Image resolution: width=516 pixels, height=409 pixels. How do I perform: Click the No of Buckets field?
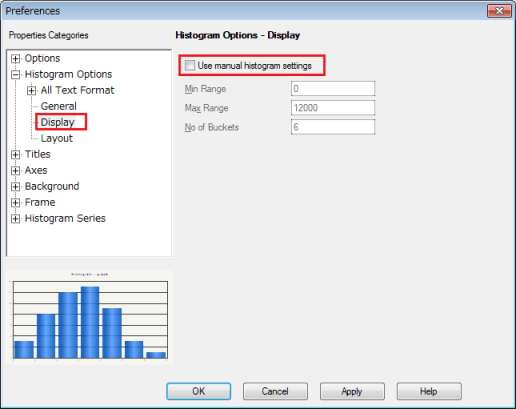point(333,127)
